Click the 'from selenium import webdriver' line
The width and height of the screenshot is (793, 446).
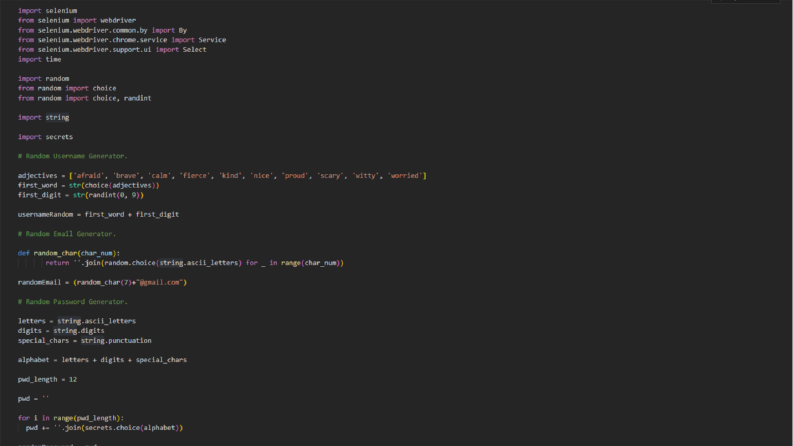click(x=77, y=20)
